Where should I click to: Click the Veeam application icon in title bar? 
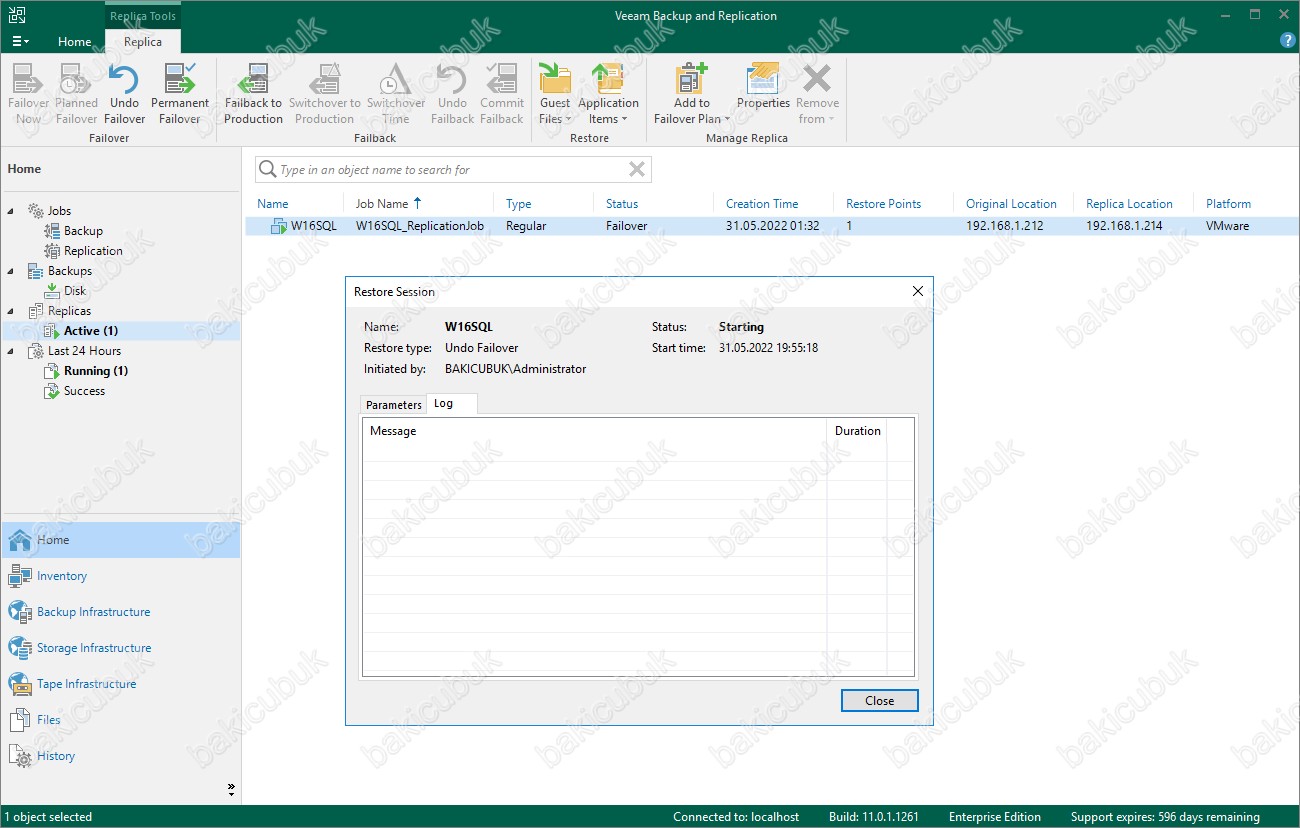[17, 15]
